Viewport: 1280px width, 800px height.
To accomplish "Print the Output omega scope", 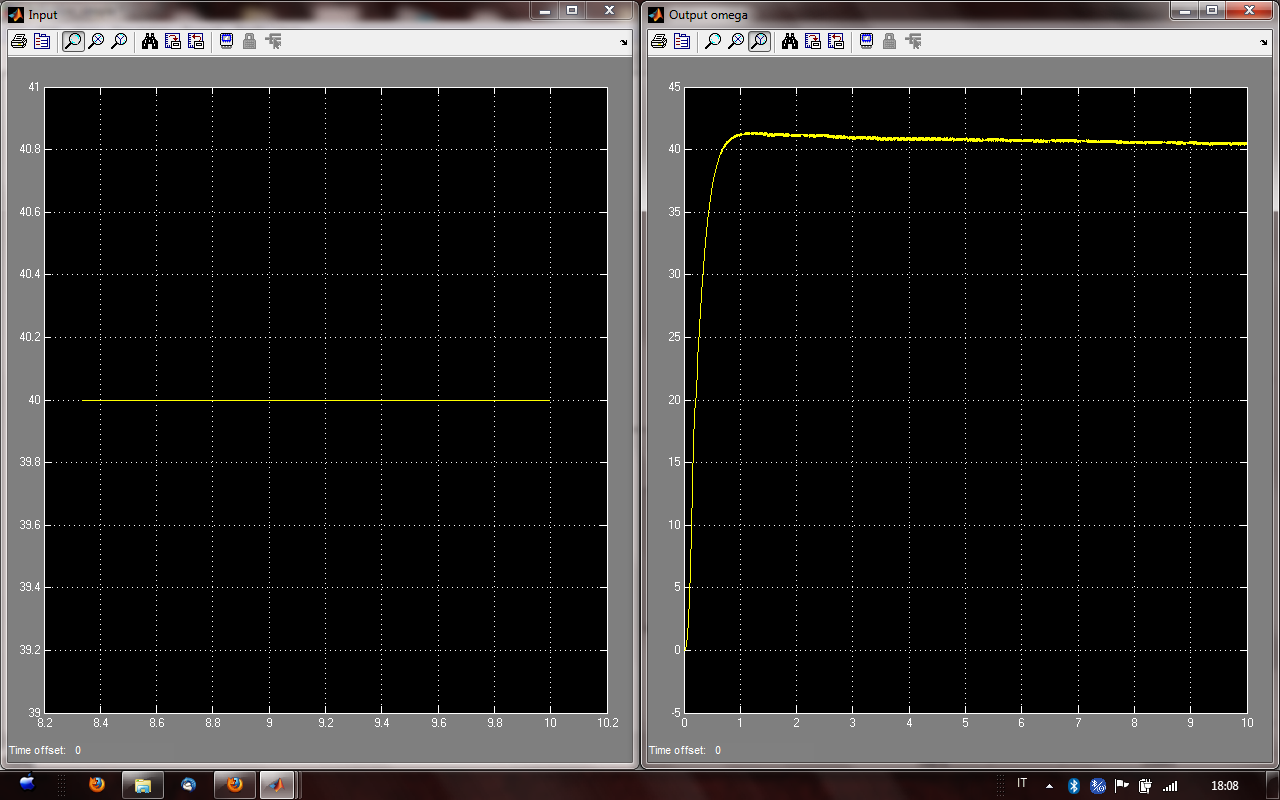I will [658, 41].
